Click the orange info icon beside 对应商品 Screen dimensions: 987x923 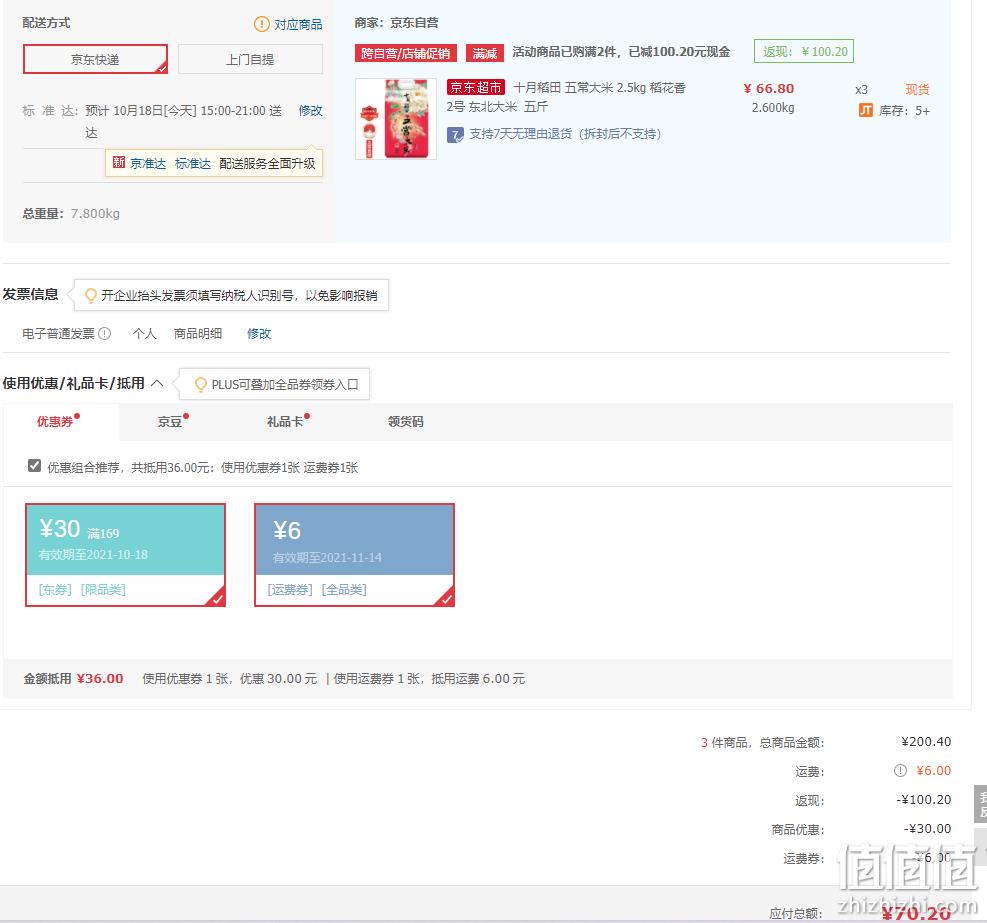point(261,24)
